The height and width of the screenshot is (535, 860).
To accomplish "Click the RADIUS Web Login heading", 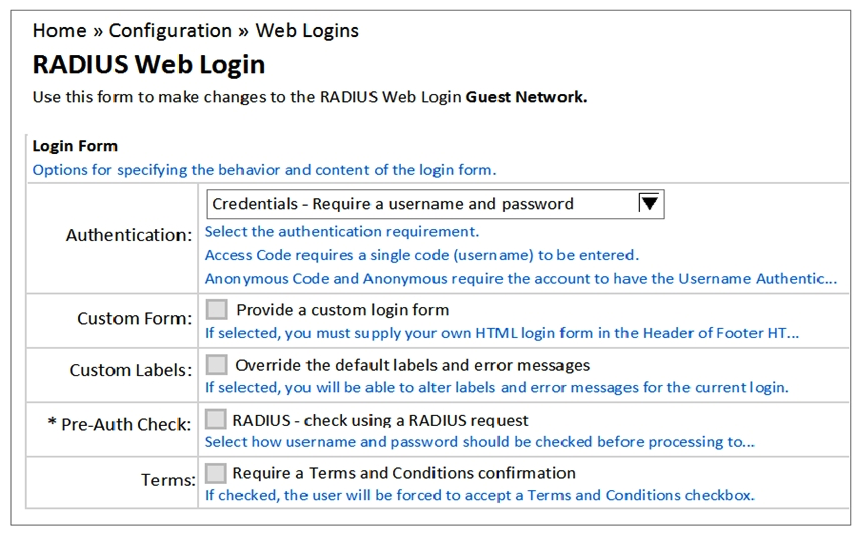I will pyautogui.click(x=149, y=65).
